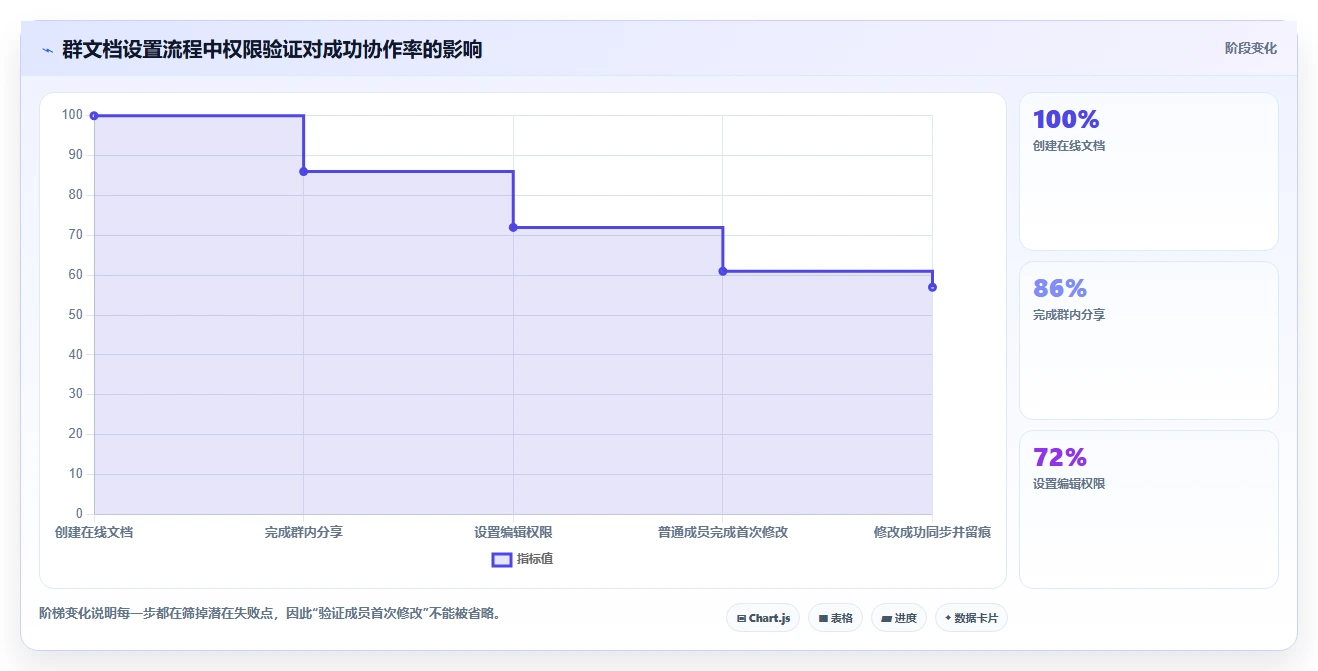This screenshot has height=671, width=1318.
Task: Click the 阶段变化 label in header
Action: (1251, 48)
